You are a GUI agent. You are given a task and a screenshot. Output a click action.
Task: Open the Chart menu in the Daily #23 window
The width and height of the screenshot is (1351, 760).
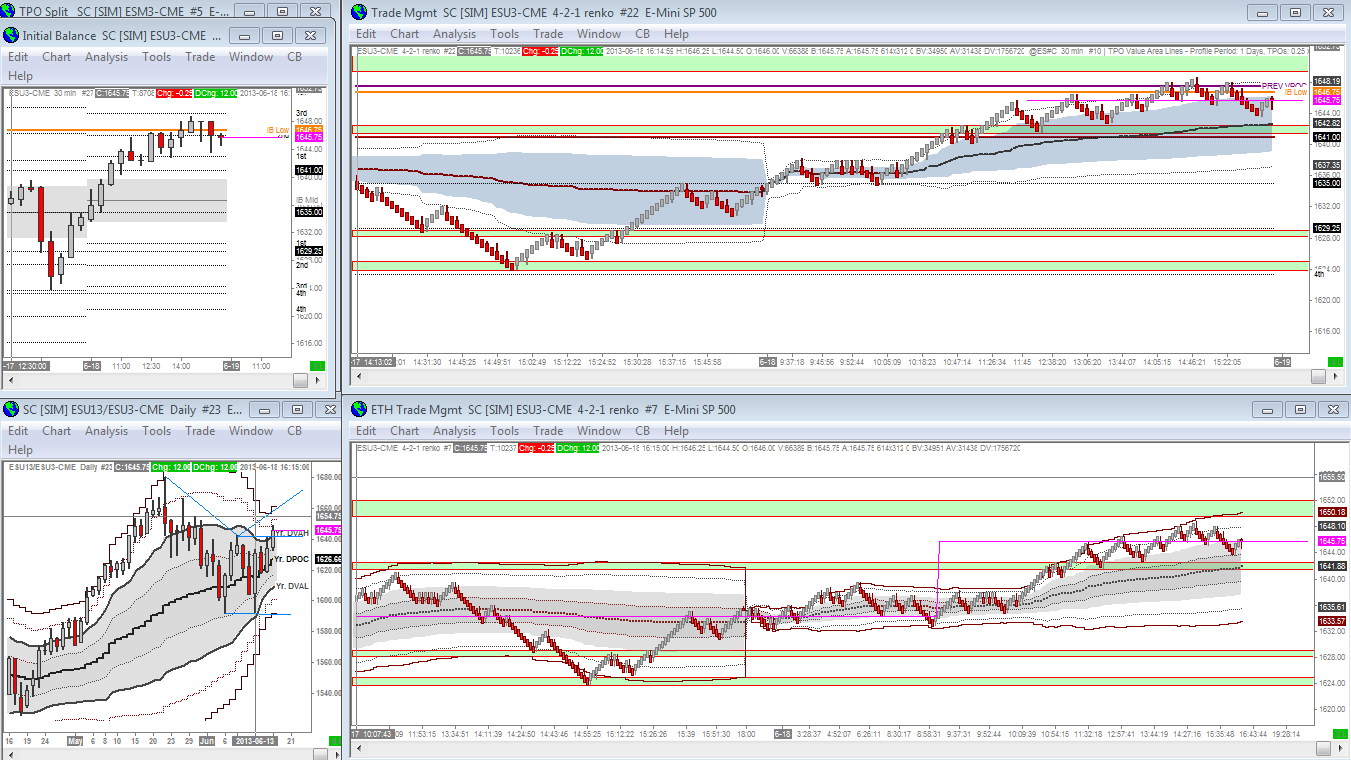pos(56,431)
